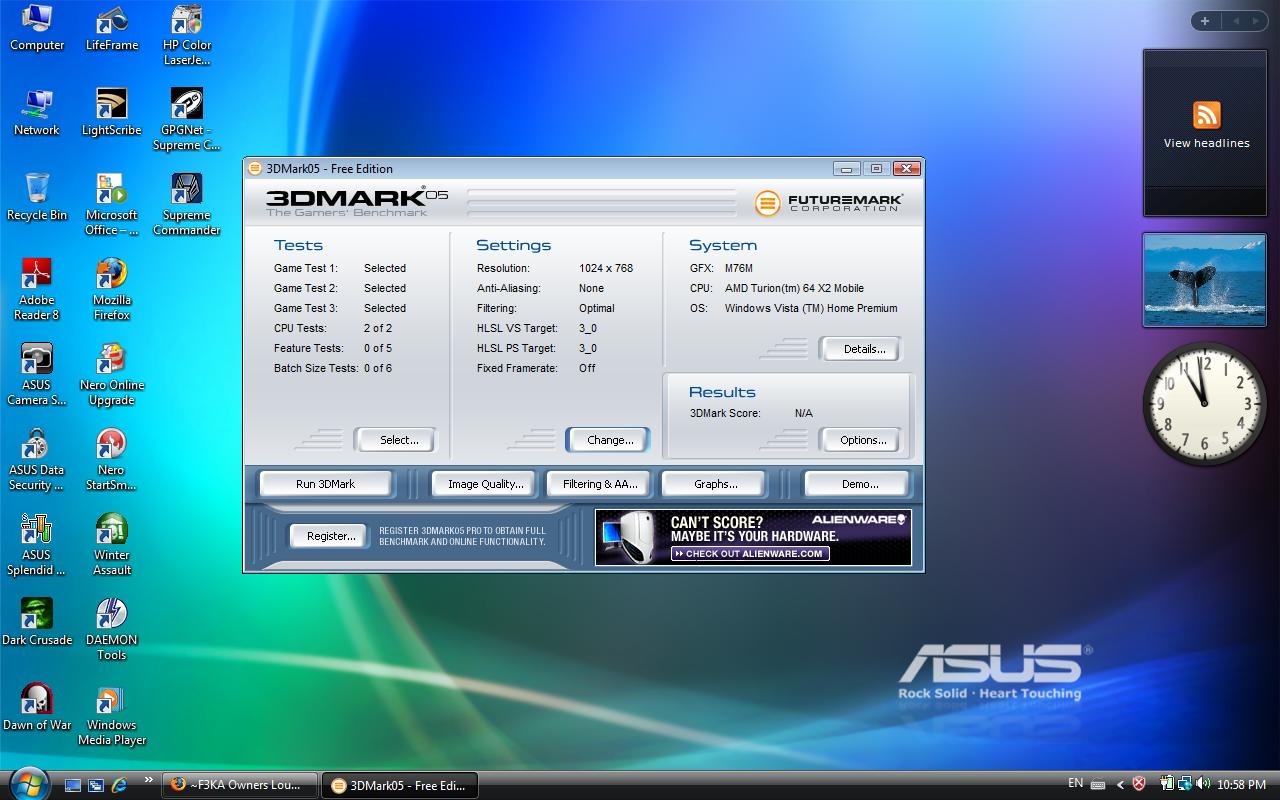Click the 1024 x 768 resolution value
The image size is (1280, 800).
point(606,268)
